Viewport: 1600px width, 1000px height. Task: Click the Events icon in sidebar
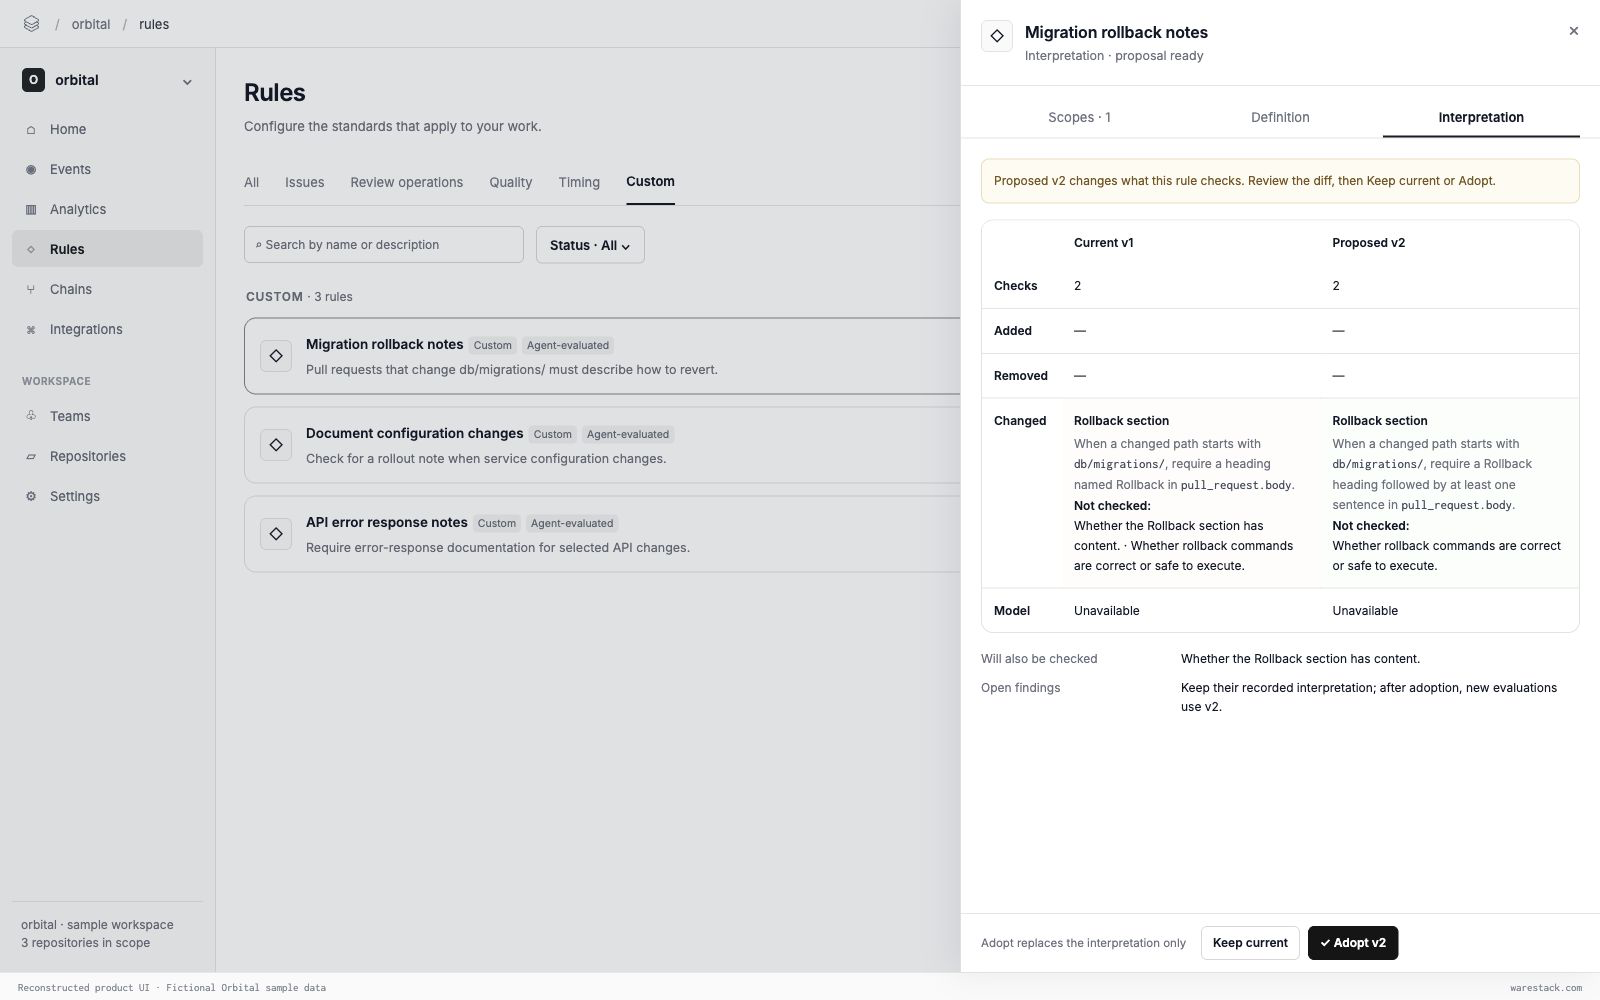31,170
